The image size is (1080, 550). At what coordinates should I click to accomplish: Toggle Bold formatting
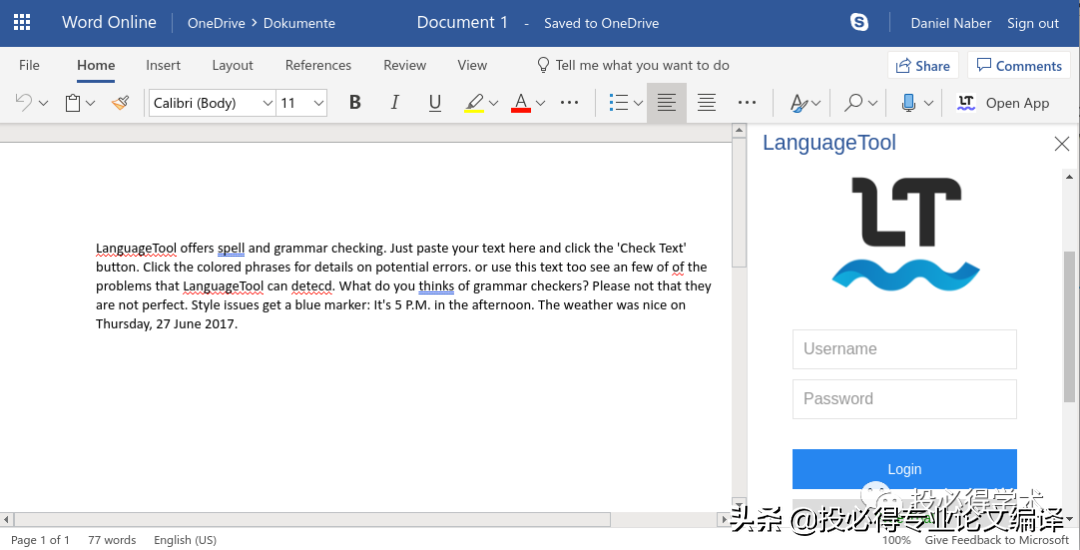(x=355, y=103)
